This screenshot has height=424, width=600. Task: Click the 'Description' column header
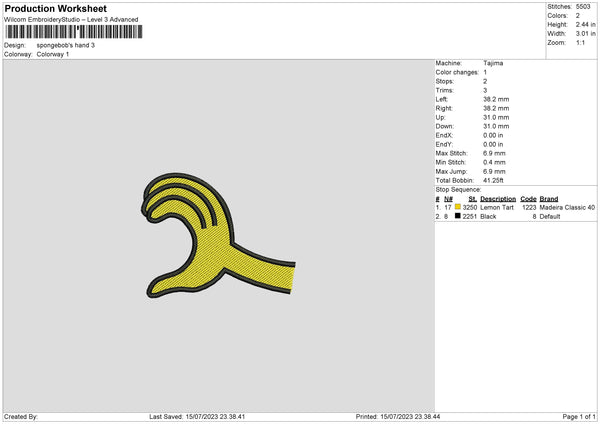498,199
